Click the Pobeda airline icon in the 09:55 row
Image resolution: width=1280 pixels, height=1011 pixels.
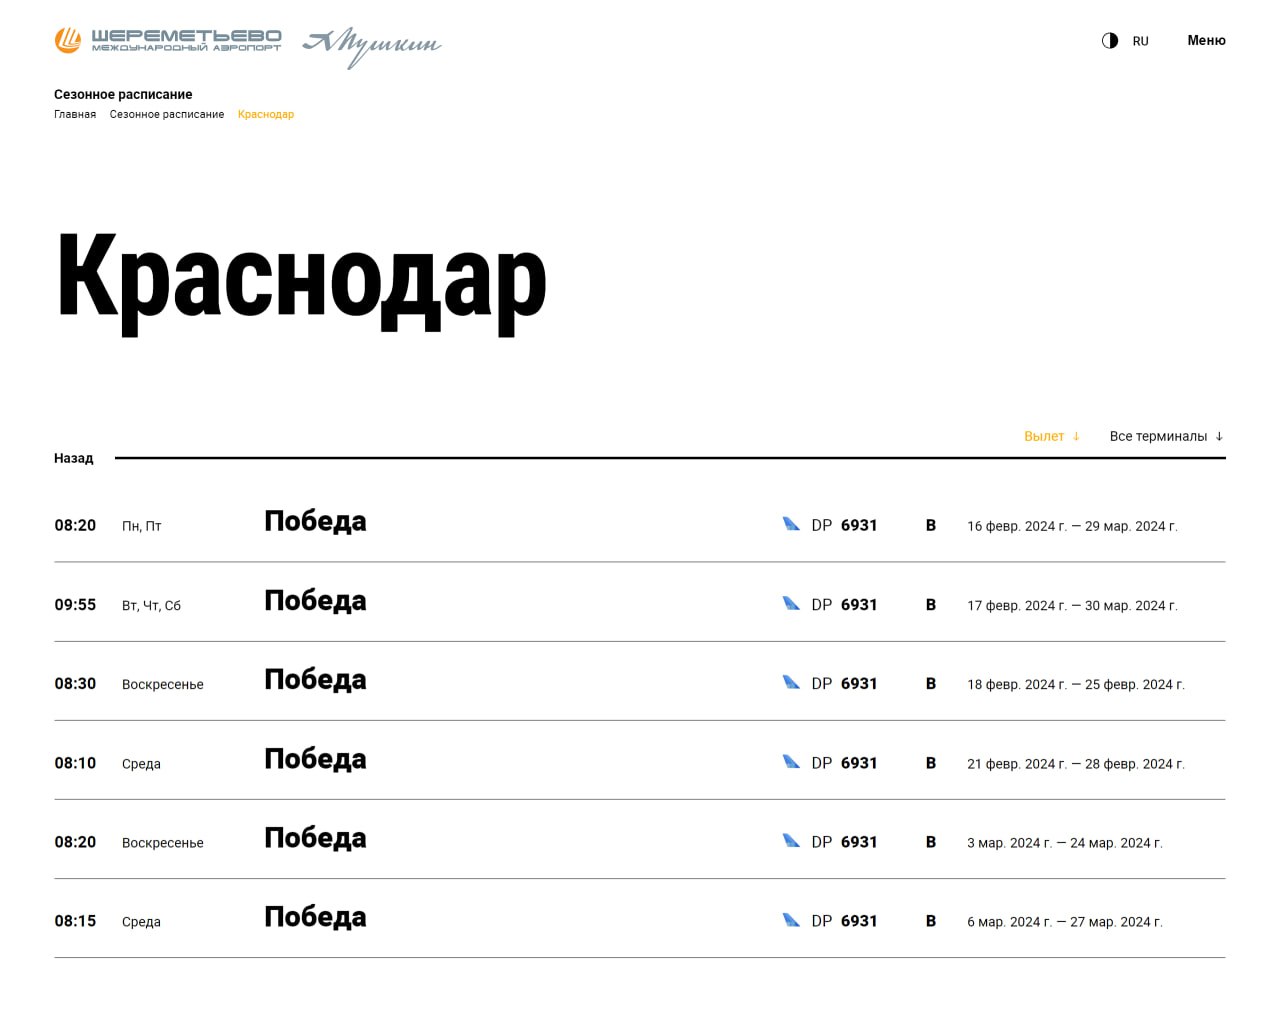[791, 603]
